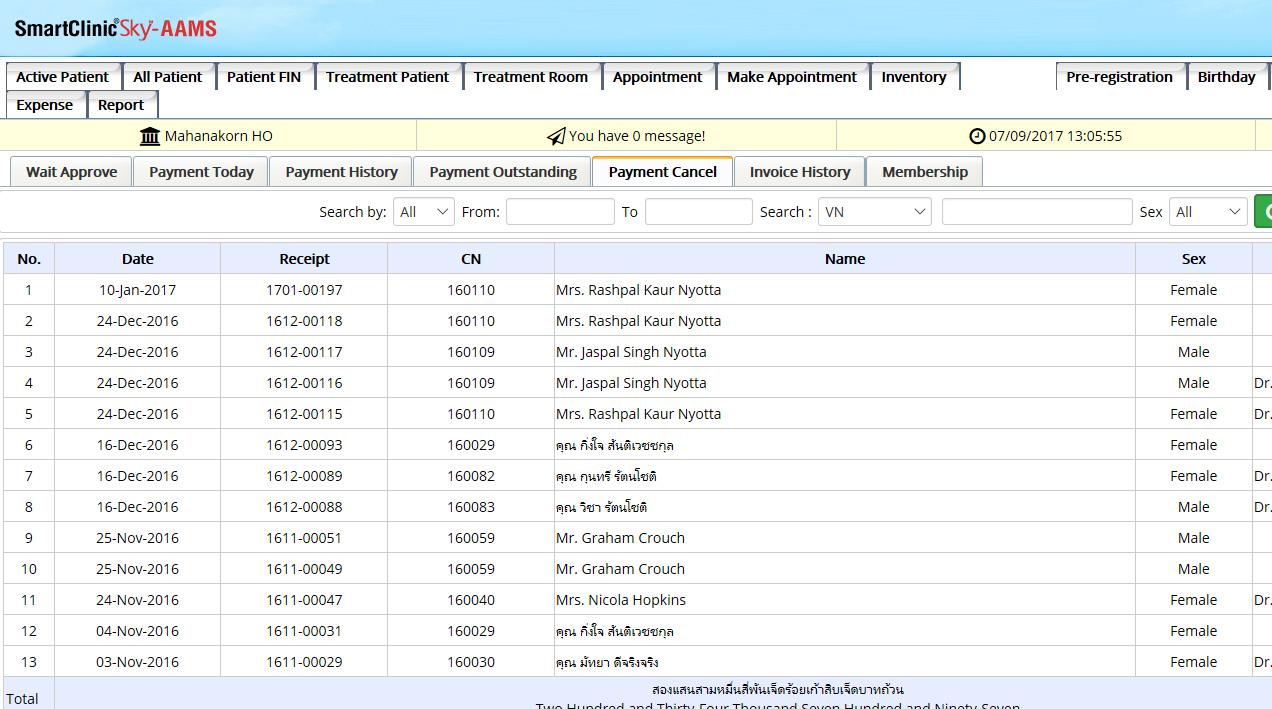Screen dimensions: 1272x709
Task: Switch to the Payment History tab
Action: (x=341, y=172)
